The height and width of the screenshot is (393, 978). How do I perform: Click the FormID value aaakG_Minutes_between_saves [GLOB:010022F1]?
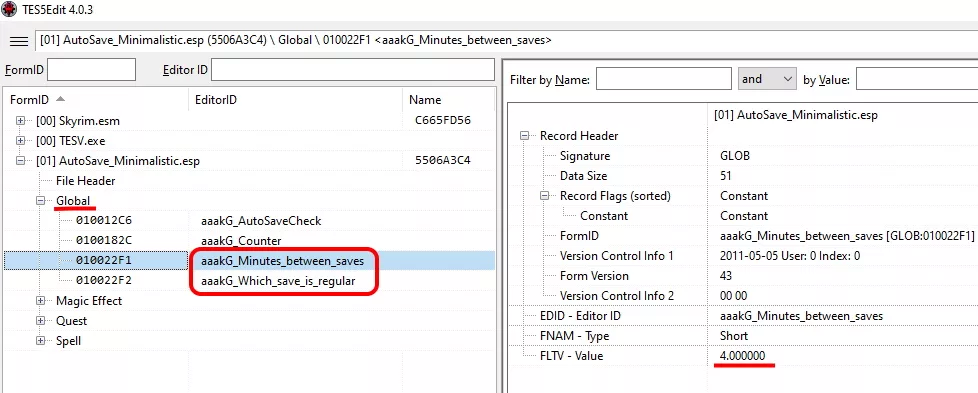pyautogui.click(x=847, y=236)
